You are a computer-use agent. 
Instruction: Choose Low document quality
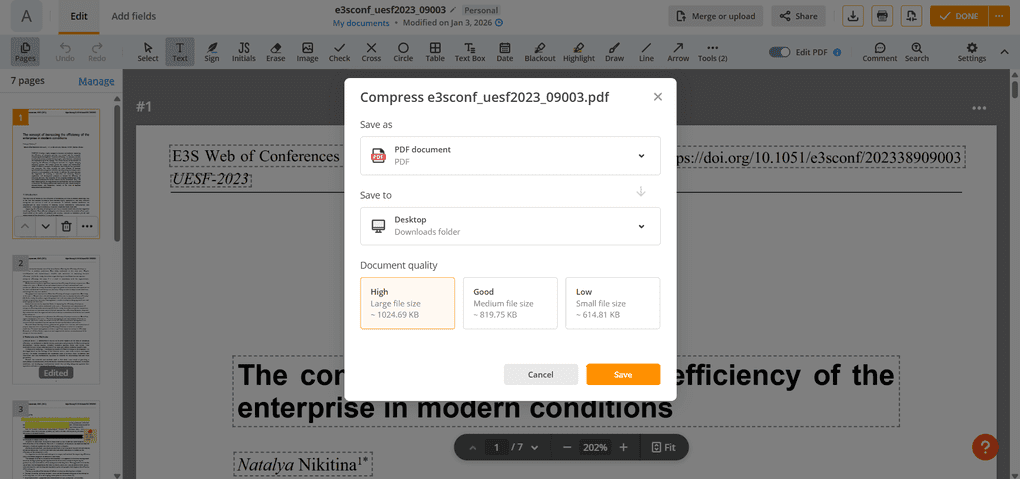coord(613,303)
